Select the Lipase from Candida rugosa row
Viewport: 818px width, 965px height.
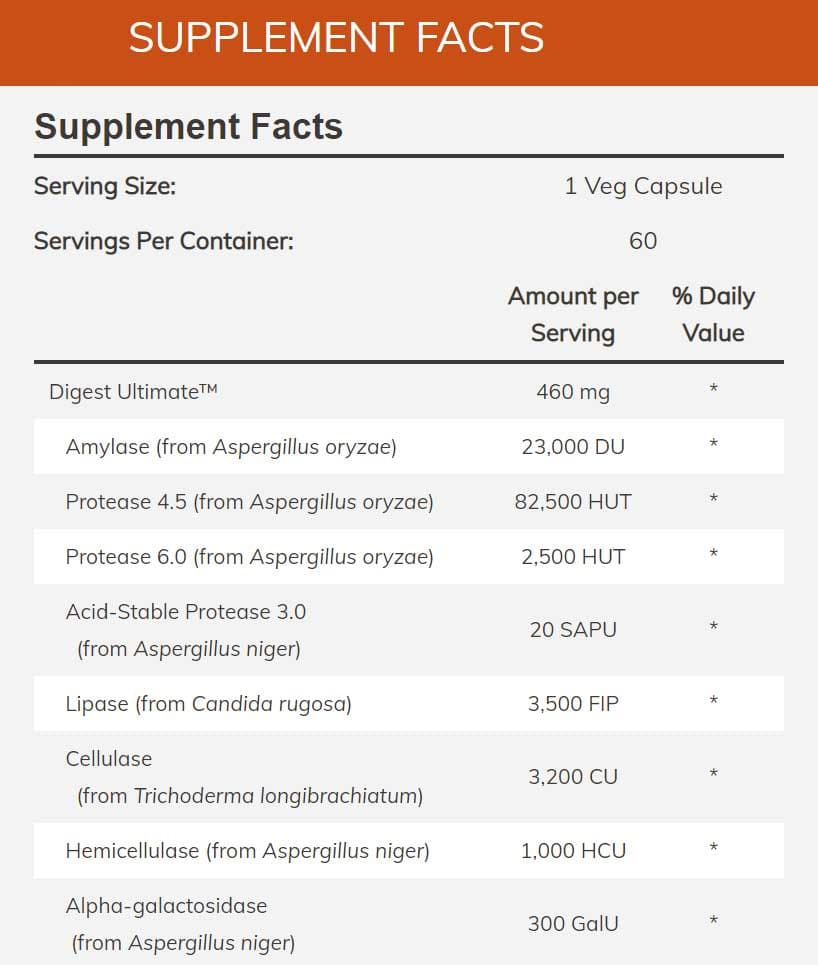tap(208, 704)
